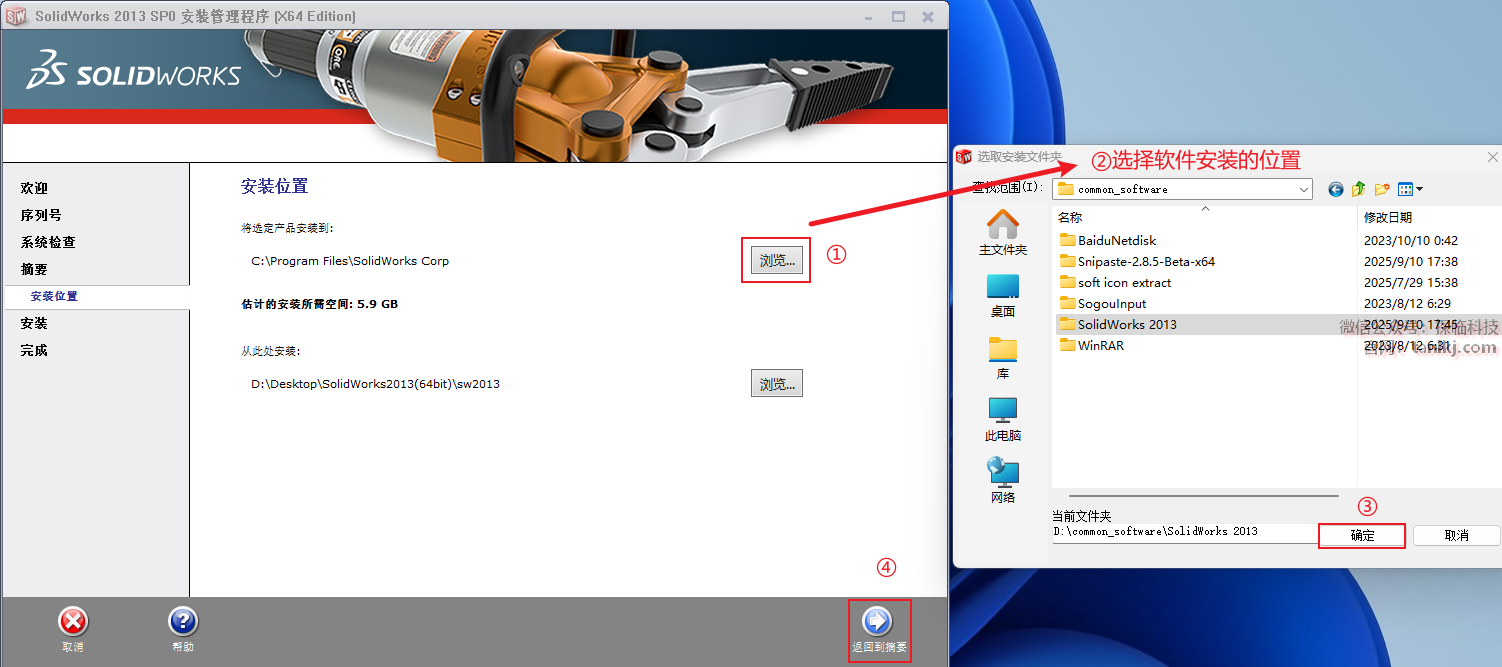The image size is (1502, 667).
Task: Go to 欢迎 step in sidebar
Action: (x=34, y=188)
